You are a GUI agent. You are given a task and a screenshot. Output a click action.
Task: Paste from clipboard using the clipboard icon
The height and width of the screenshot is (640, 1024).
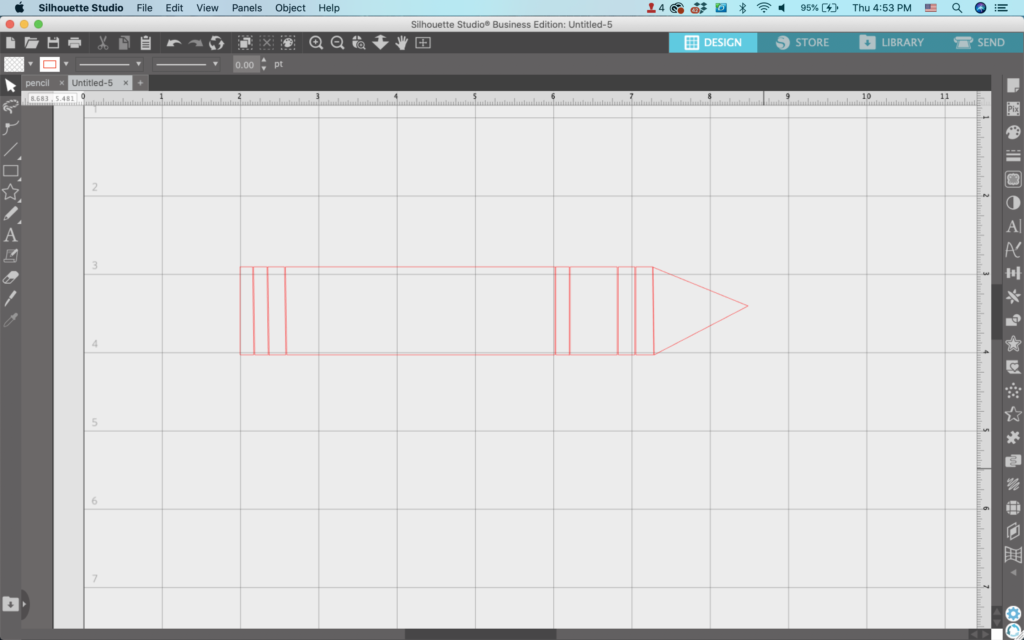point(146,43)
